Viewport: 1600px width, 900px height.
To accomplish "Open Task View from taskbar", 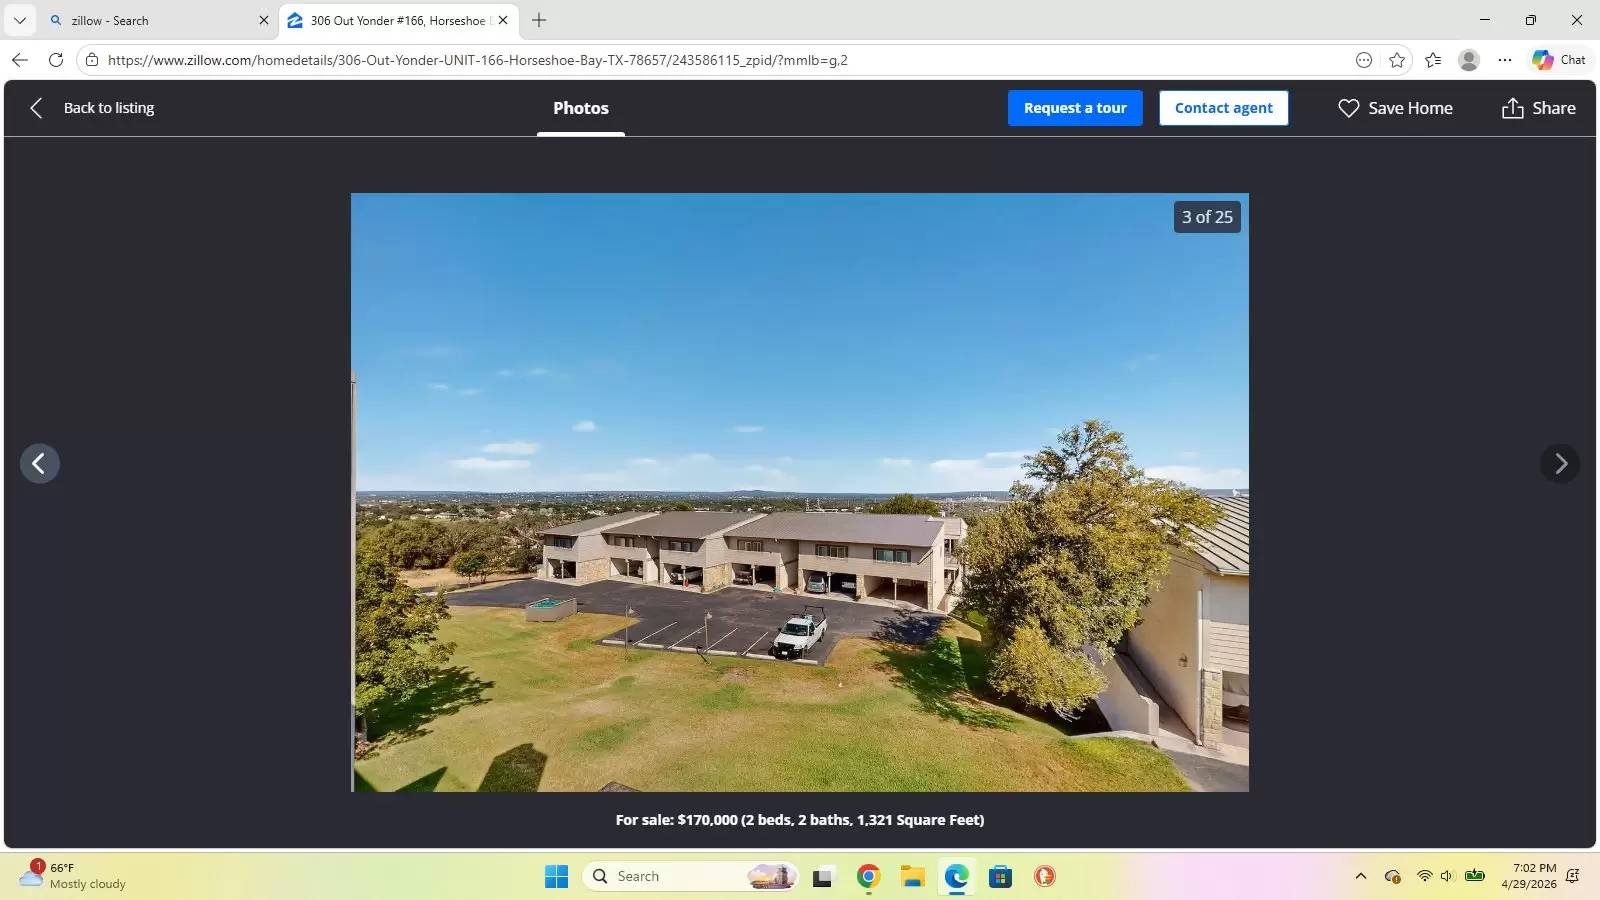I will pos(823,877).
